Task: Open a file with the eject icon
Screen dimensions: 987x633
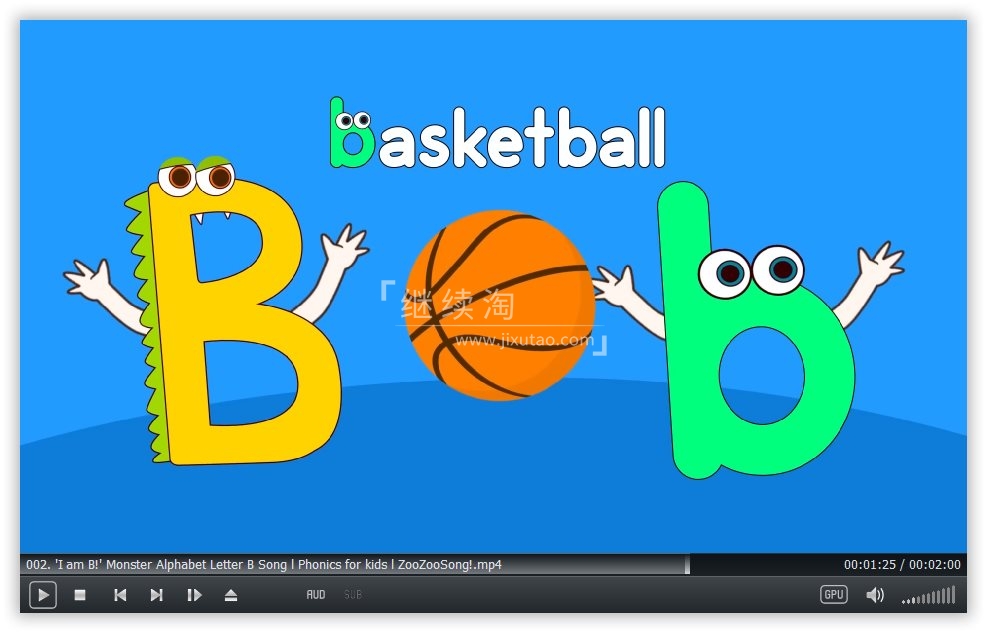Action: click(x=231, y=595)
